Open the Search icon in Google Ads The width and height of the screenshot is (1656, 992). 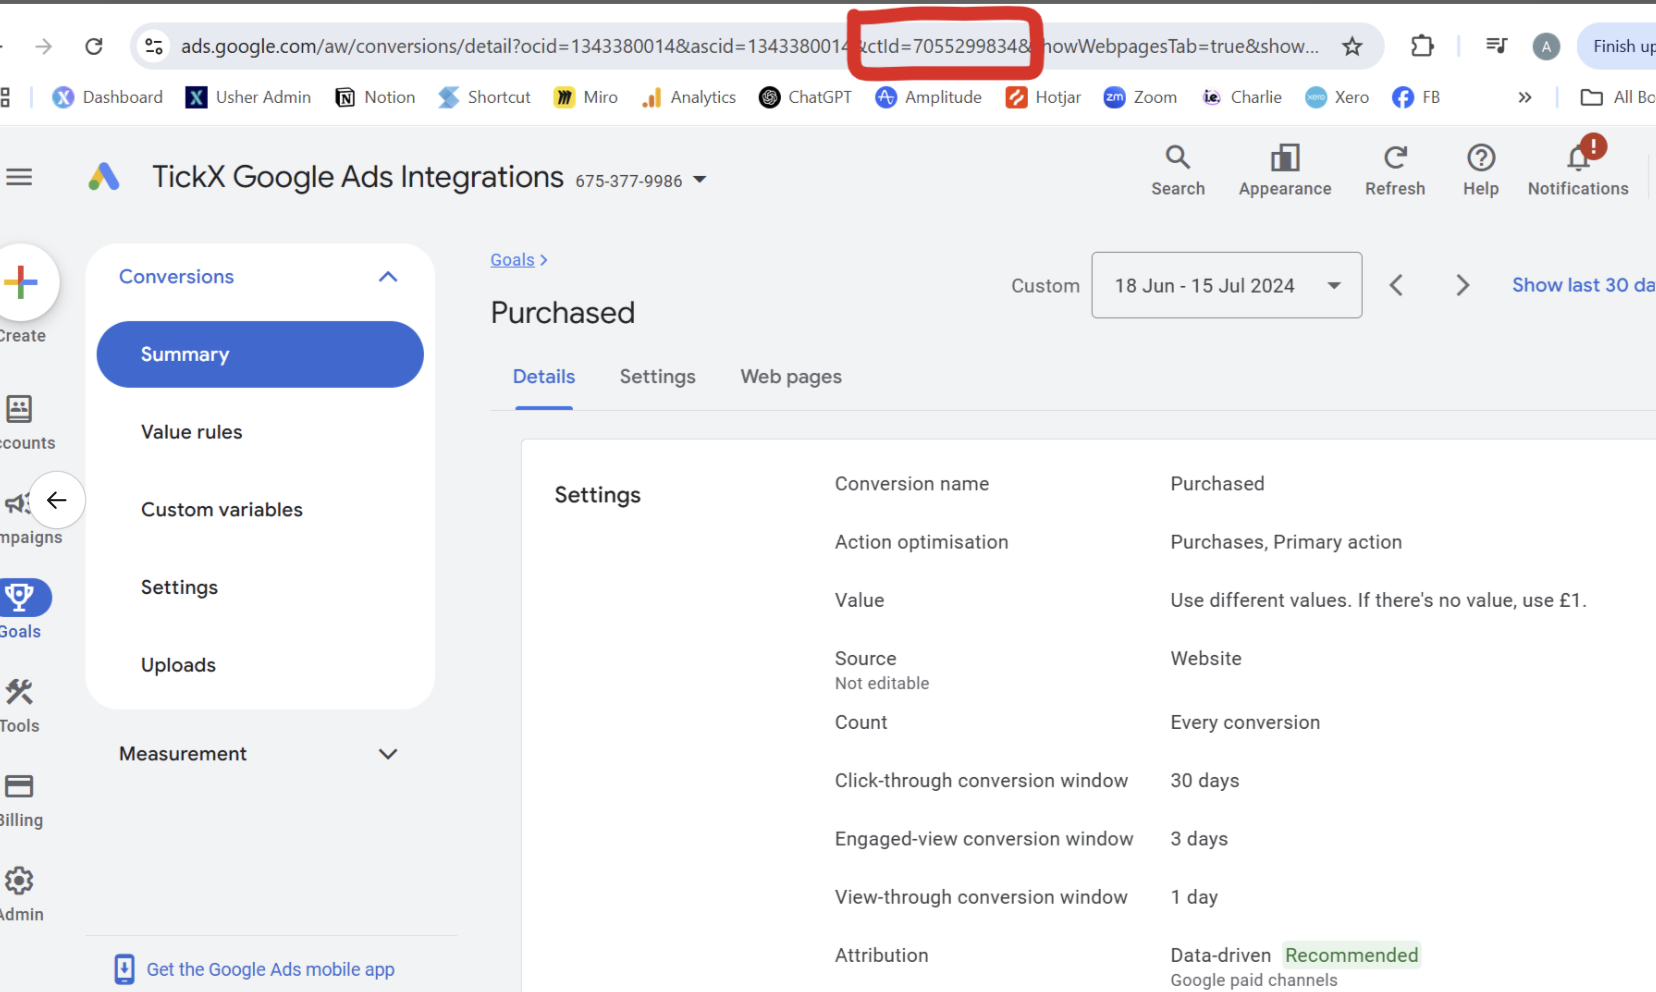click(x=1177, y=170)
